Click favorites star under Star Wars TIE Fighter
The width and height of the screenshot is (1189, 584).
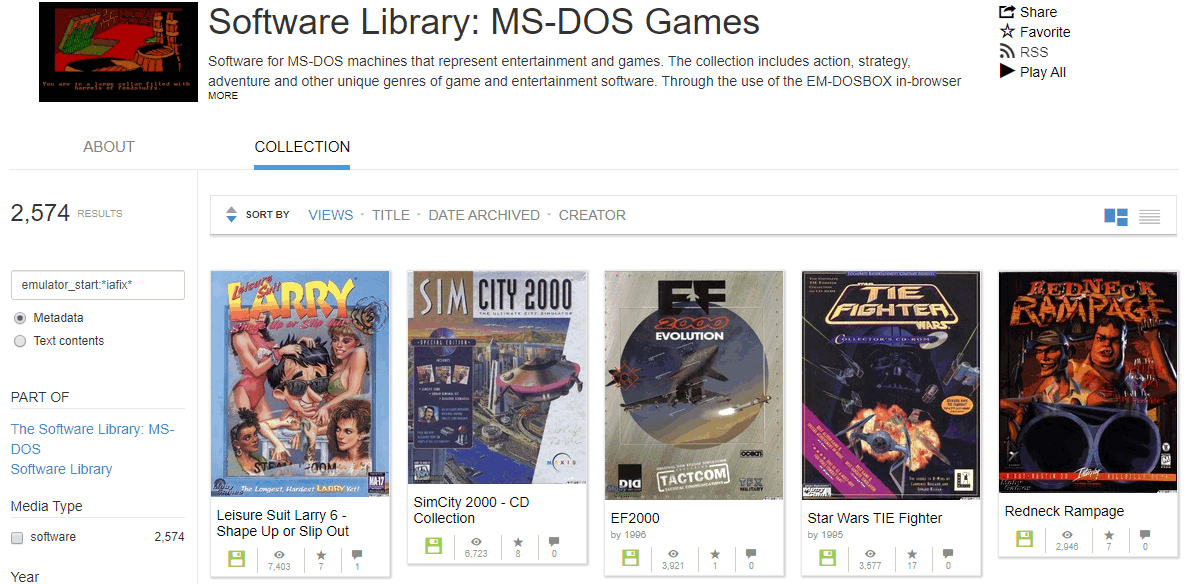(912, 553)
